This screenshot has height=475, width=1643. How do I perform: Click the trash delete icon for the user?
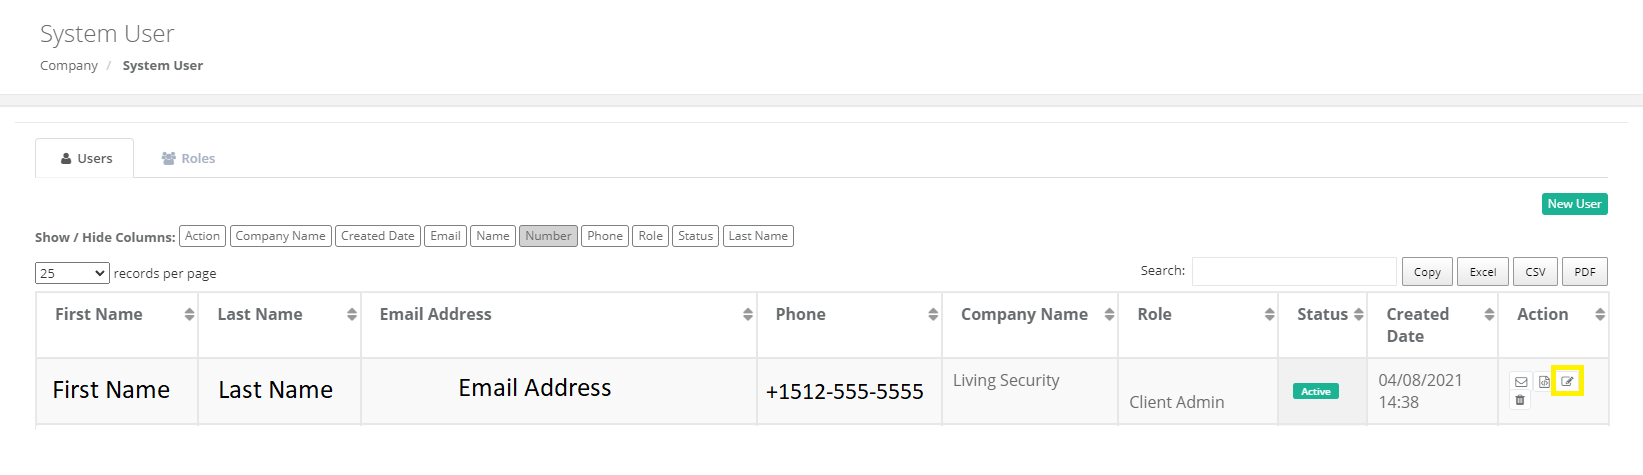pos(1520,400)
